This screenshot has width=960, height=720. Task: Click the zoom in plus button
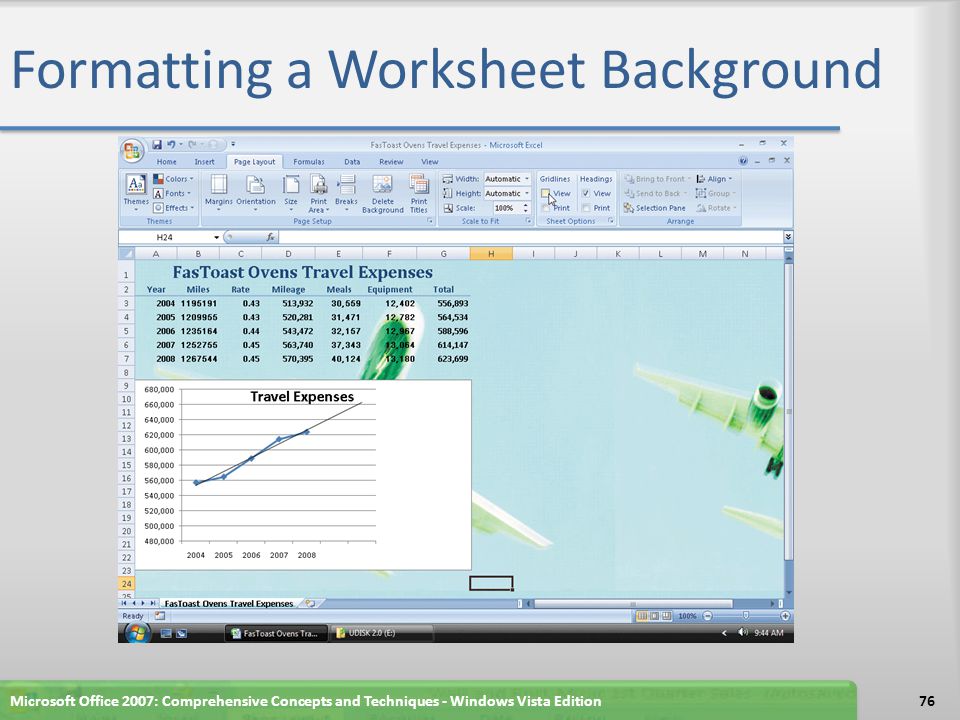[785, 616]
